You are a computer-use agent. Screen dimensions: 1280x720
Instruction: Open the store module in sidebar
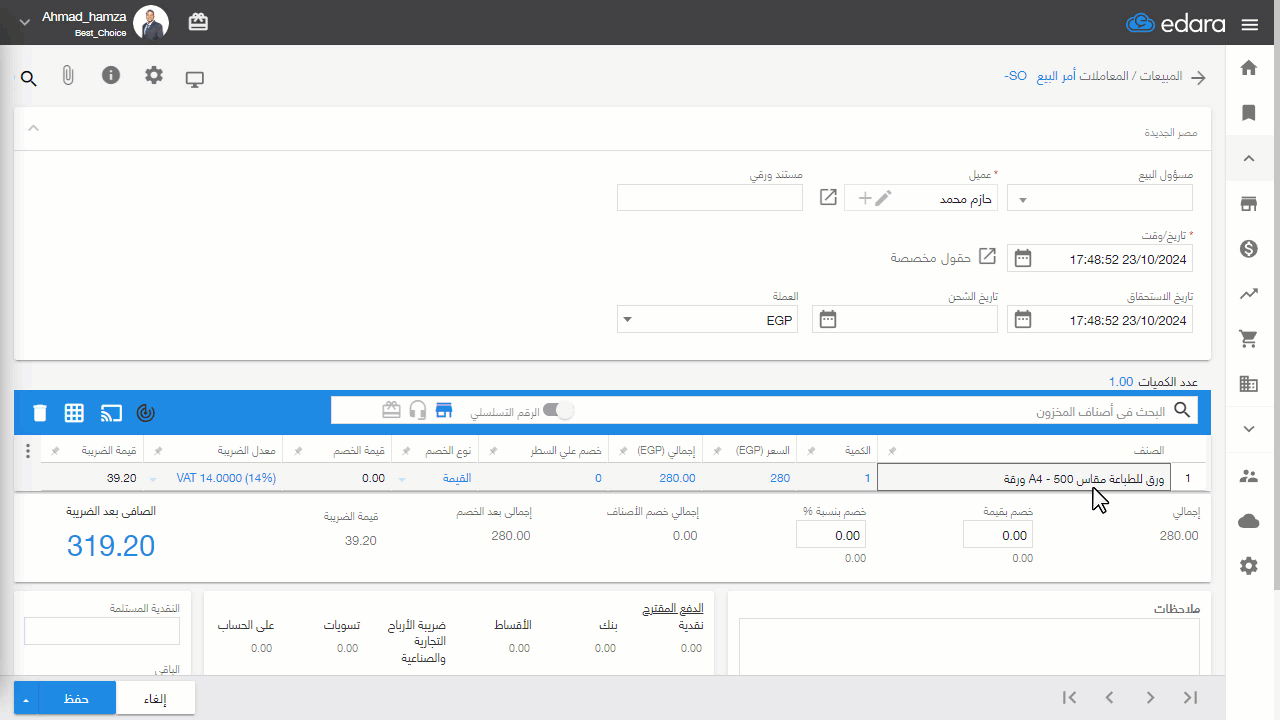tap(1248, 204)
